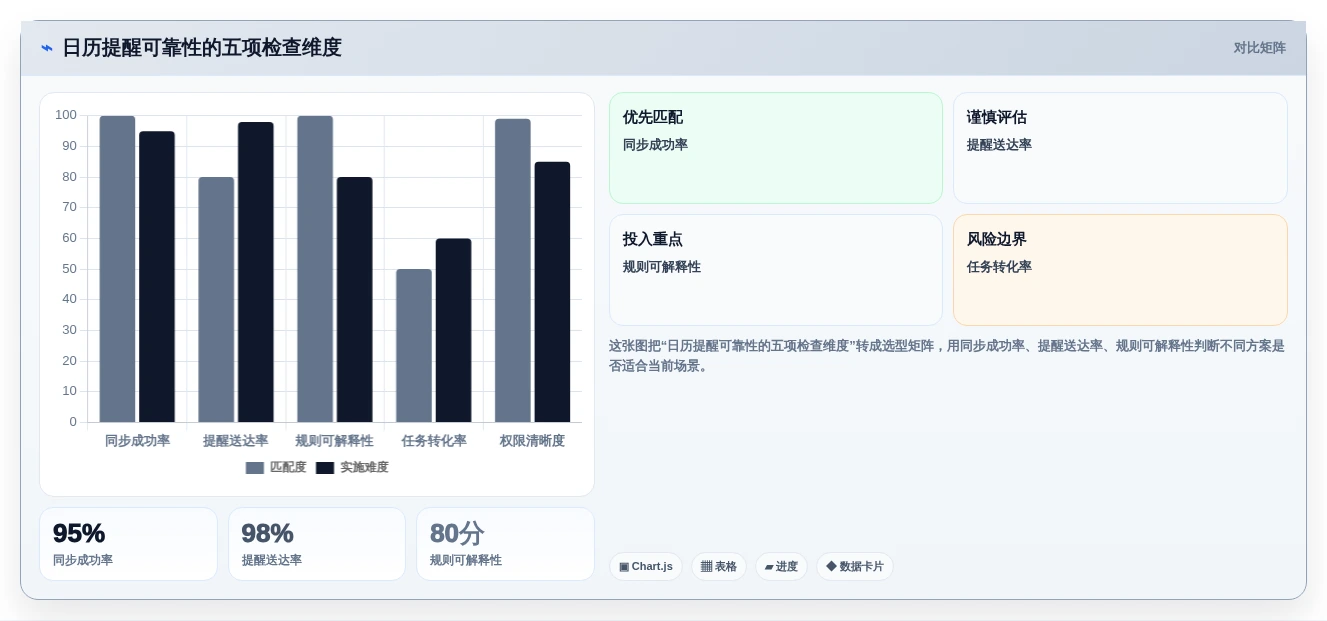1327x621 pixels.
Task: Click the 任务转化率 text in 风险边界 card
Action: [x=999, y=267]
